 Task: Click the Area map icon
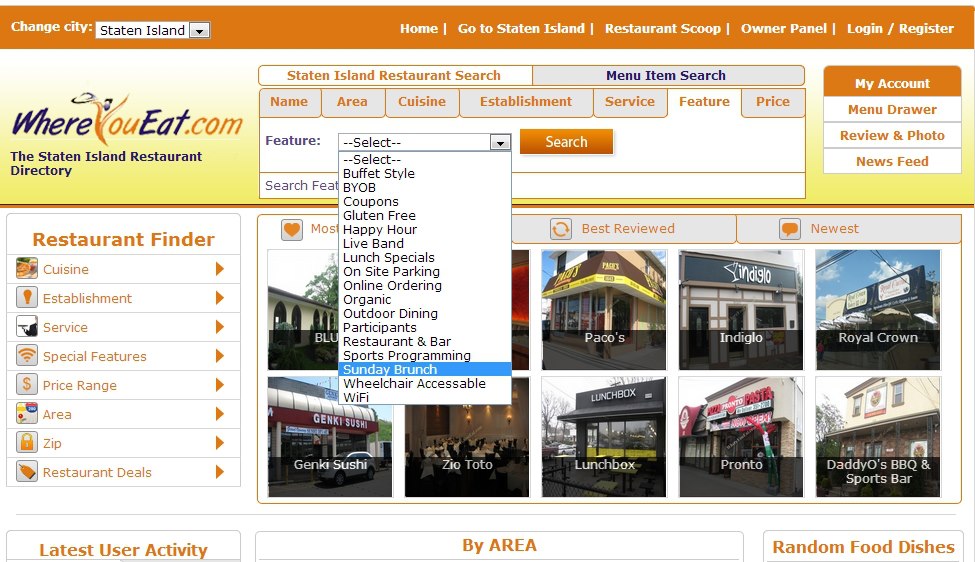[27, 413]
